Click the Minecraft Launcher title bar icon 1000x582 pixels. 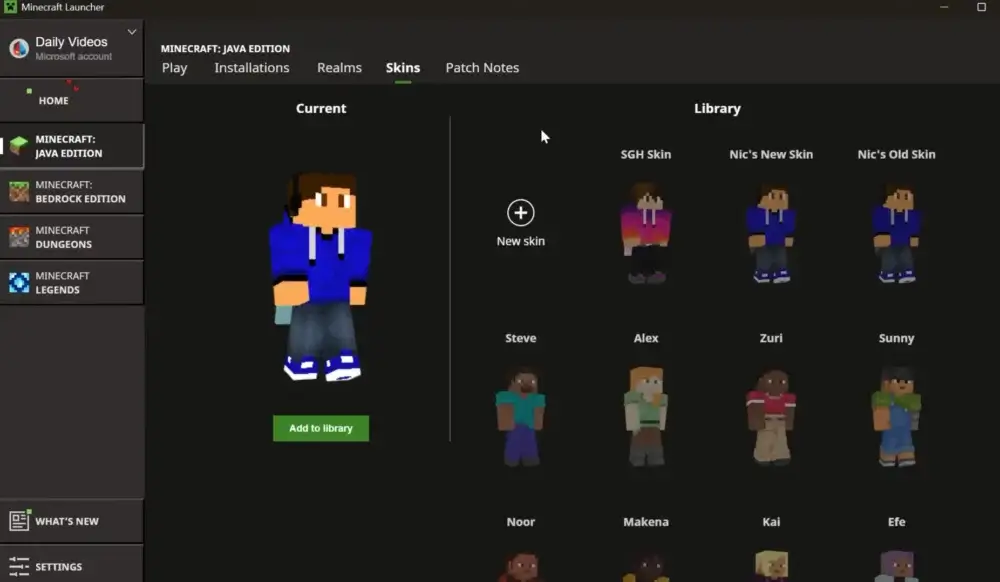(x=10, y=7)
